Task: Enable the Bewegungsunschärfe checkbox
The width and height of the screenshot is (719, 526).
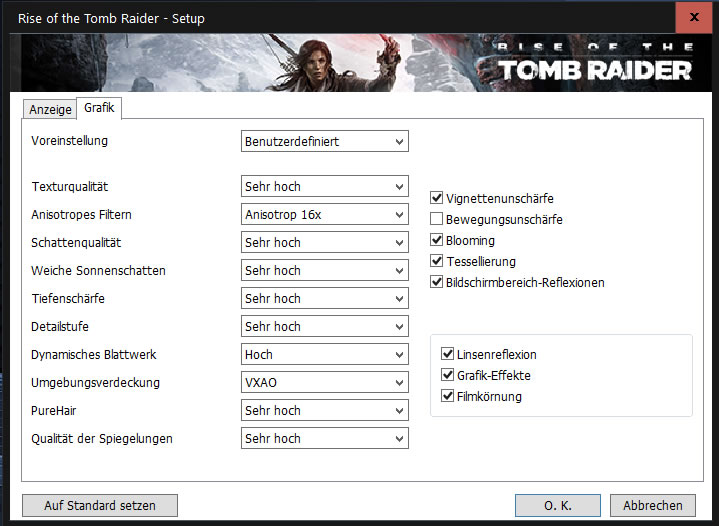Action: click(x=436, y=219)
